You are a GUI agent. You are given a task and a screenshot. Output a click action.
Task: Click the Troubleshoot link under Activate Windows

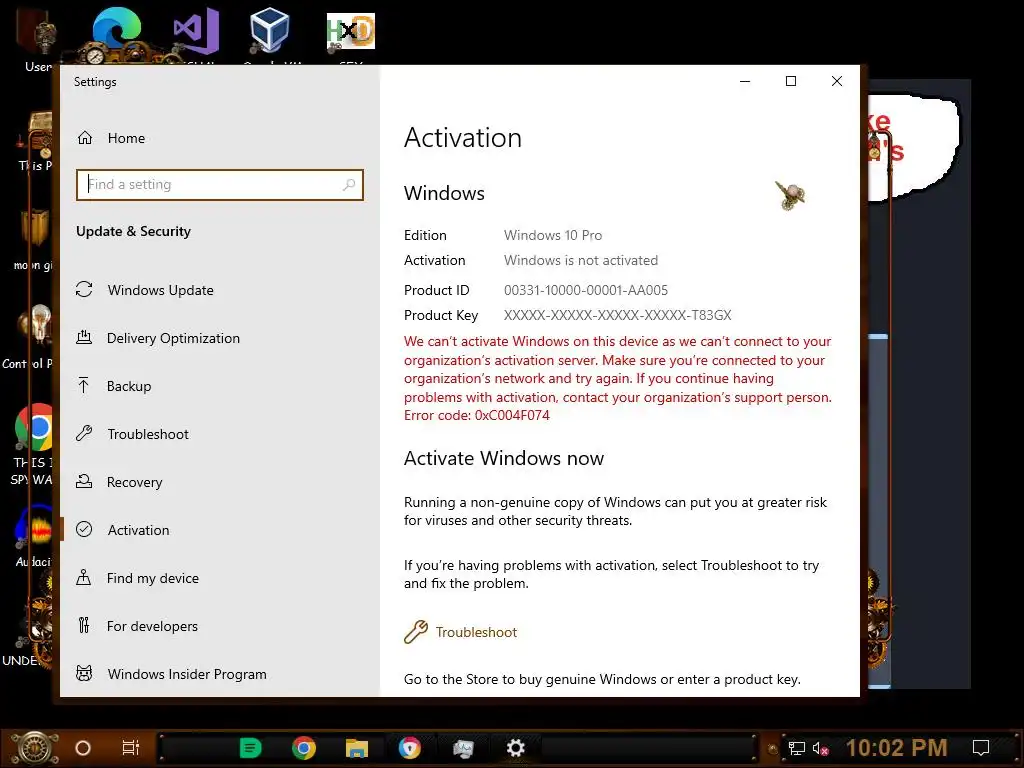[476, 632]
